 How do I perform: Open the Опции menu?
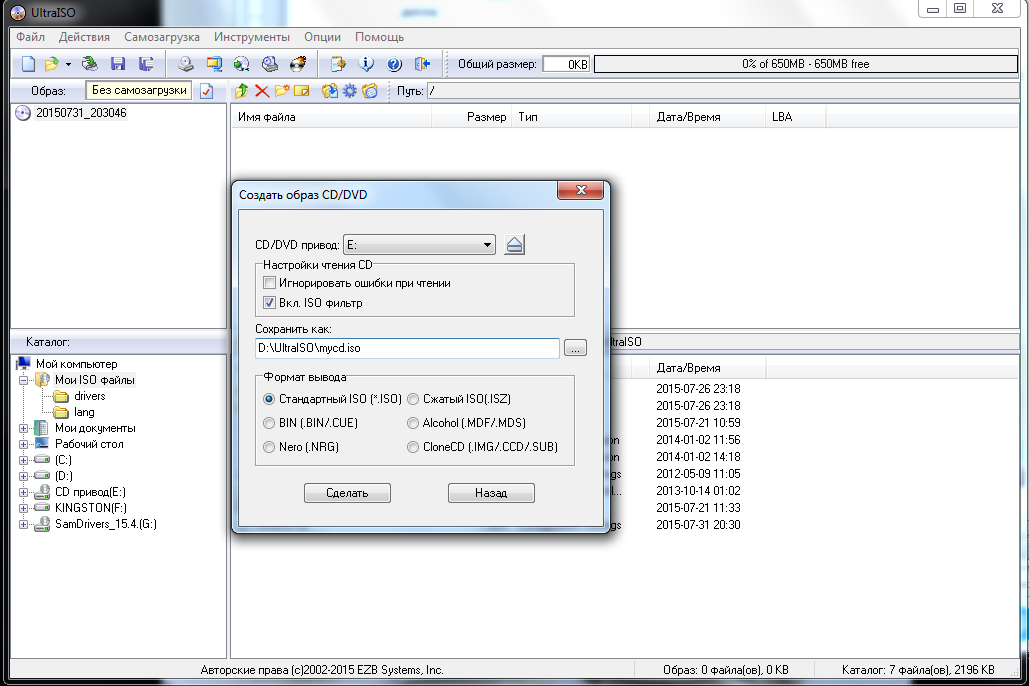coord(322,37)
